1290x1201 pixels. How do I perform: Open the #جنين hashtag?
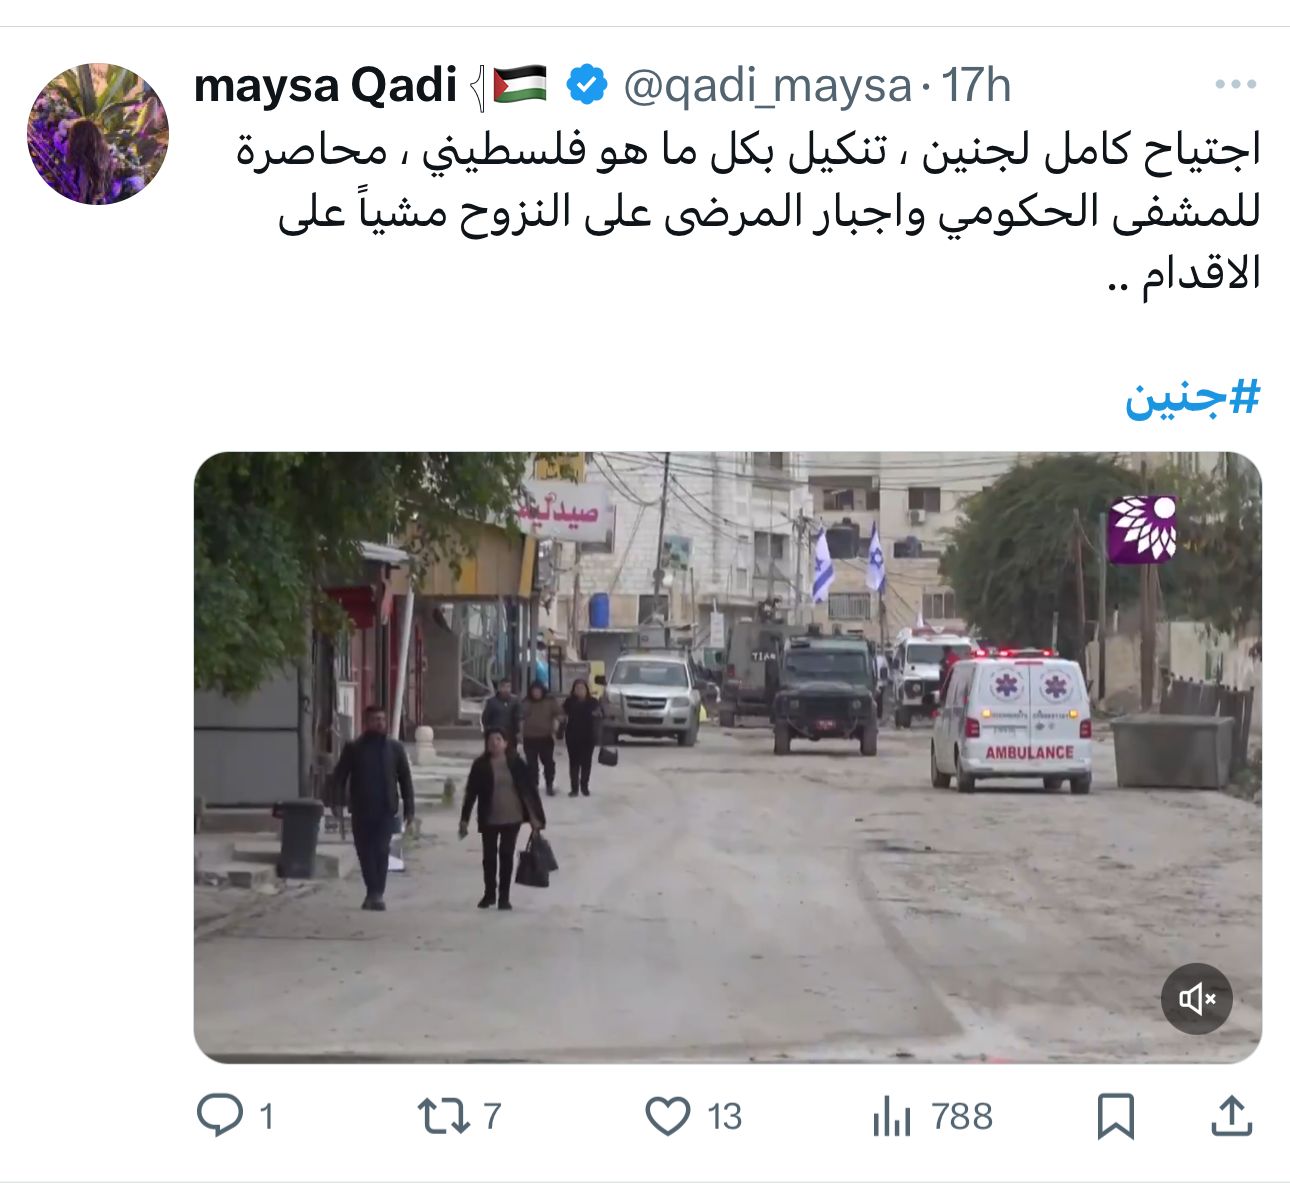1192,397
